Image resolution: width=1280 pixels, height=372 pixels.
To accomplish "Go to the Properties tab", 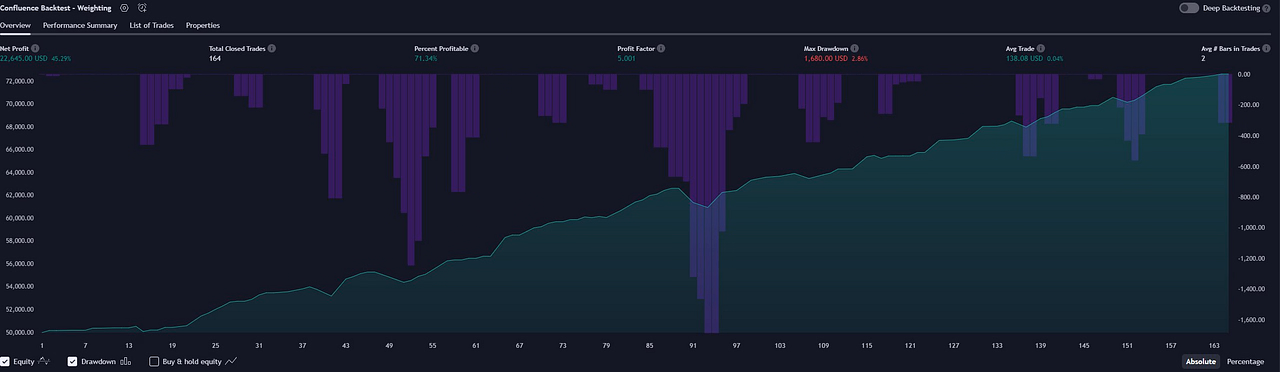I will (203, 25).
